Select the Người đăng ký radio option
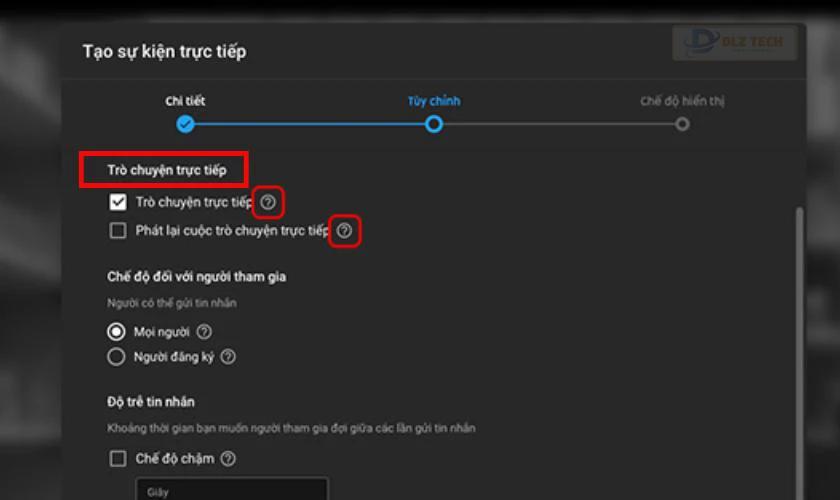The width and height of the screenshot is (840, 500). tap(116, 357)
